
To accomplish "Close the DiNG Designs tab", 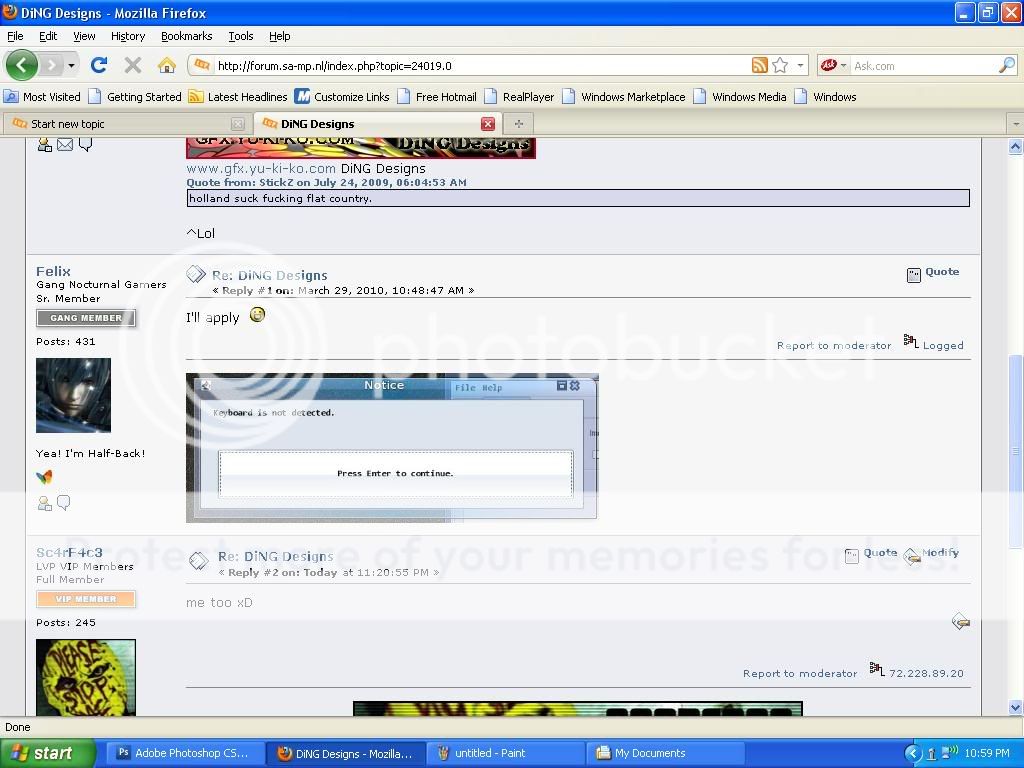I will click(488, 124).
